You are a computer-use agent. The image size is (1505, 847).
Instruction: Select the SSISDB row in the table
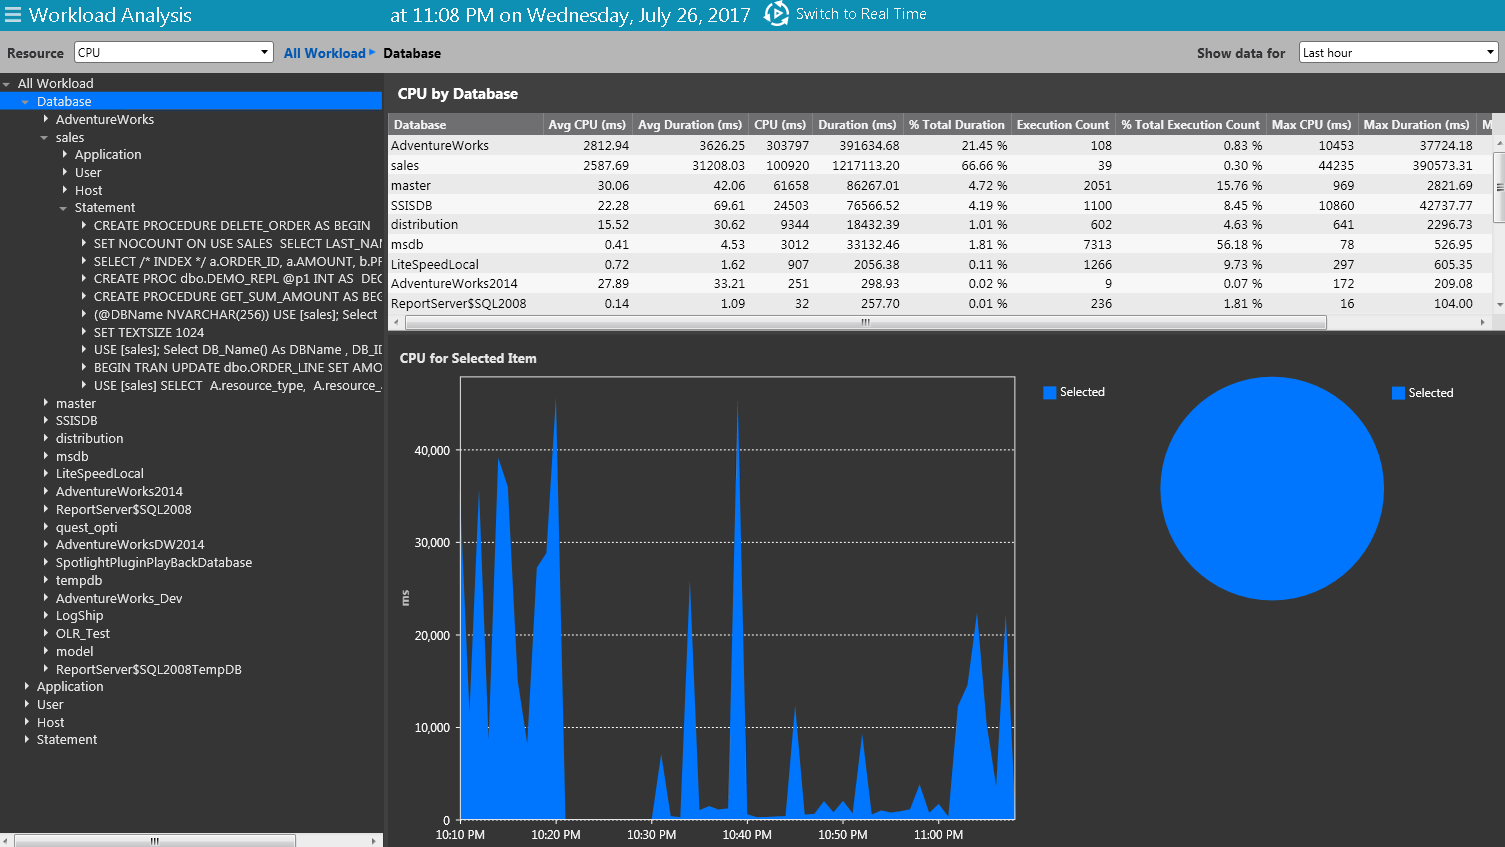(x=411, y=205)
